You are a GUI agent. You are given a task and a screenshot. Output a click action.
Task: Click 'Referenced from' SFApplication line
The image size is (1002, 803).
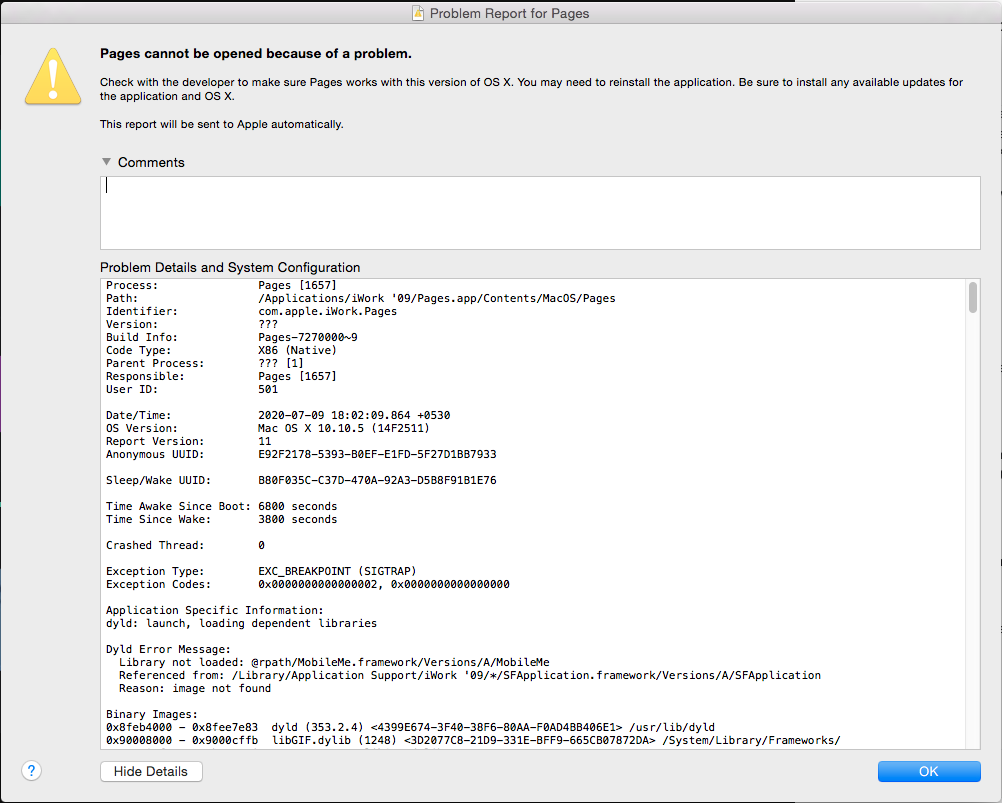(x=470, y=675)
